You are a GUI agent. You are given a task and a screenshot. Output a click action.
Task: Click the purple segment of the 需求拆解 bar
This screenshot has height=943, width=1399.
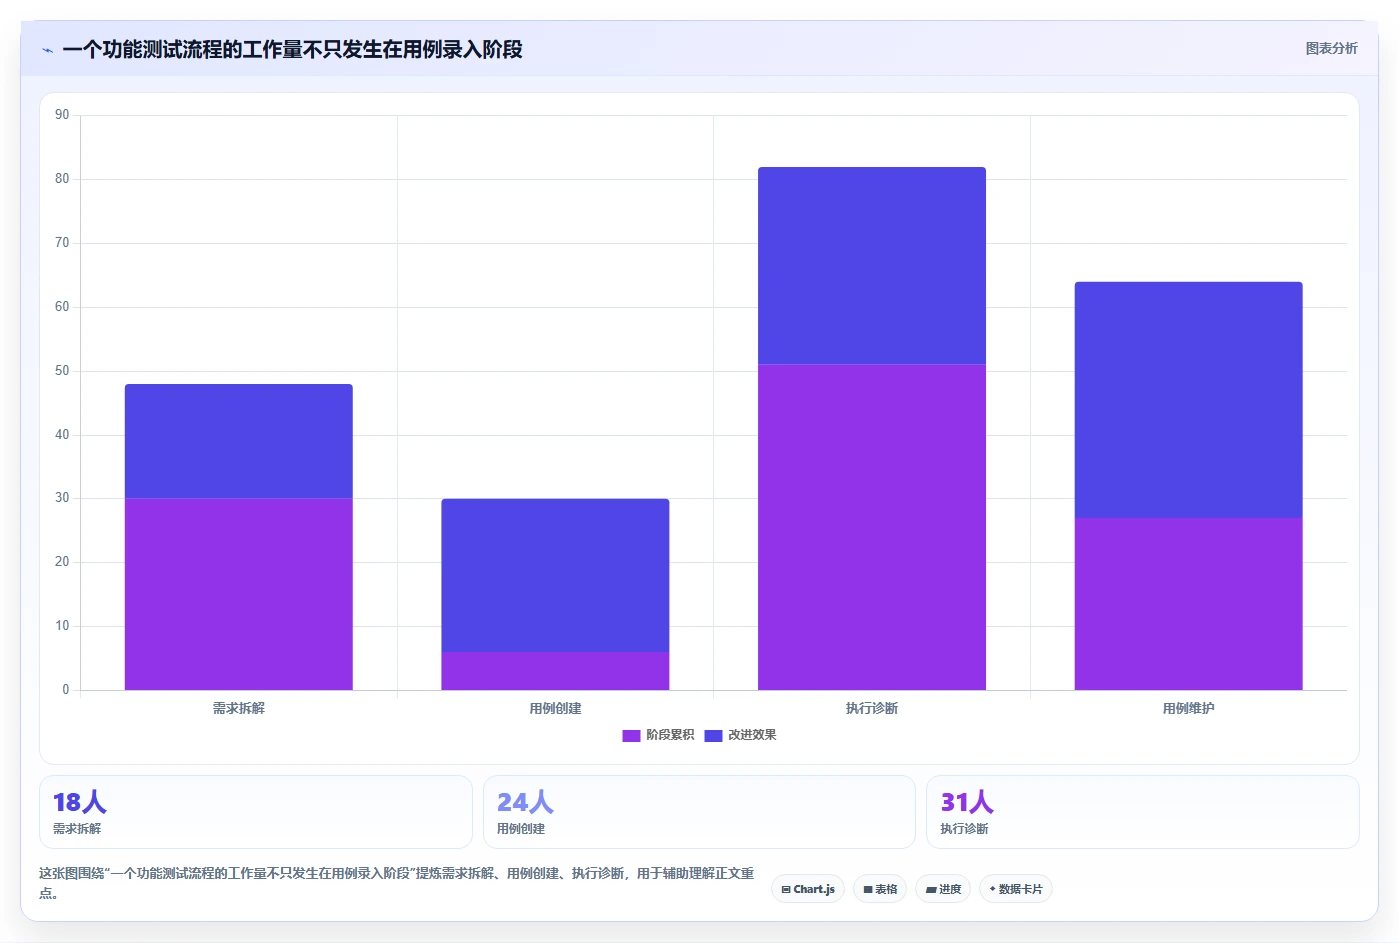(239, 594)
